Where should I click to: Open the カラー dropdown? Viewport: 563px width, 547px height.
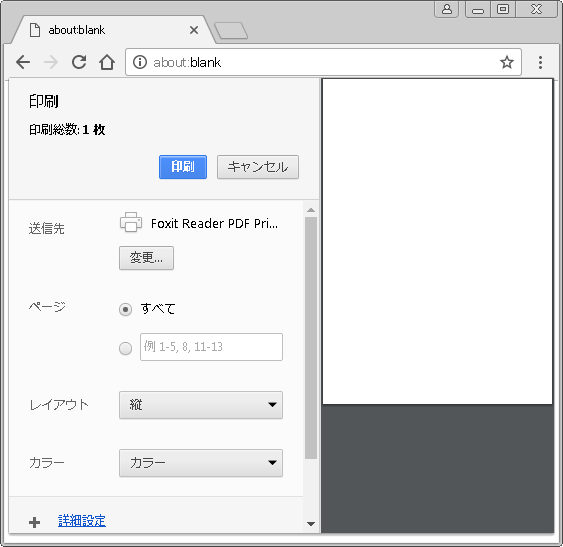[x=201, y=463]
